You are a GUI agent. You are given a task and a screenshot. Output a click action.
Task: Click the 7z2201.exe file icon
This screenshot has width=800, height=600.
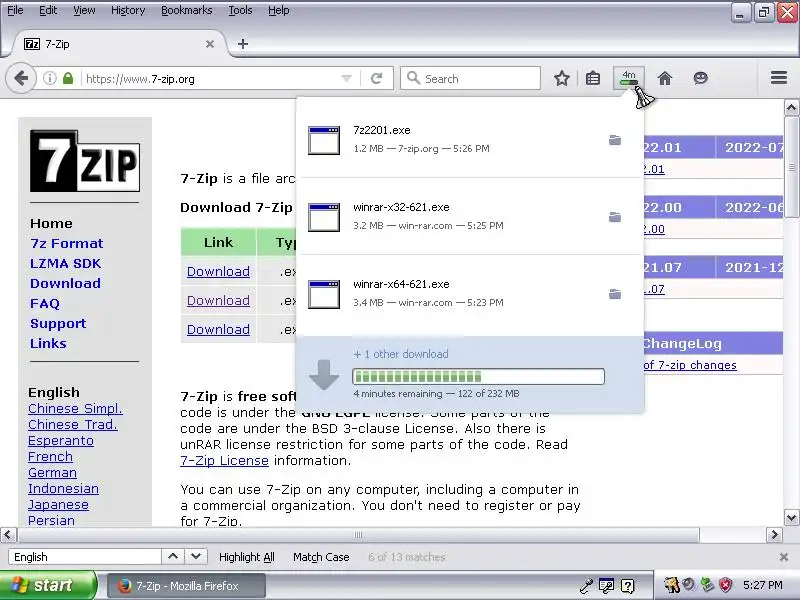point(324,140)
